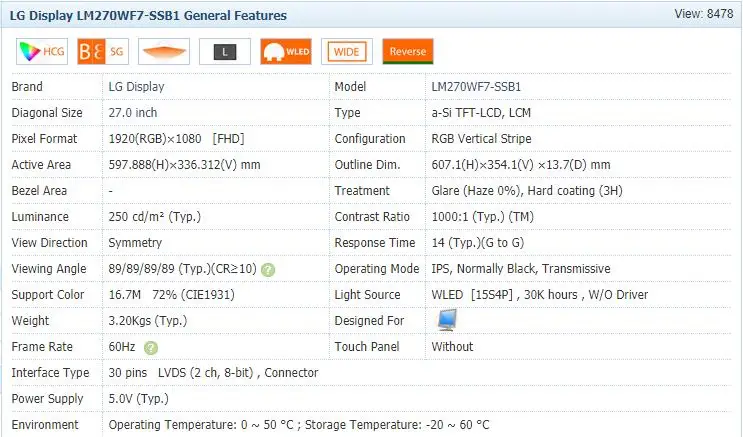743x437 pixels.
Task: Click the Designed For label
Action: [369, 321]
